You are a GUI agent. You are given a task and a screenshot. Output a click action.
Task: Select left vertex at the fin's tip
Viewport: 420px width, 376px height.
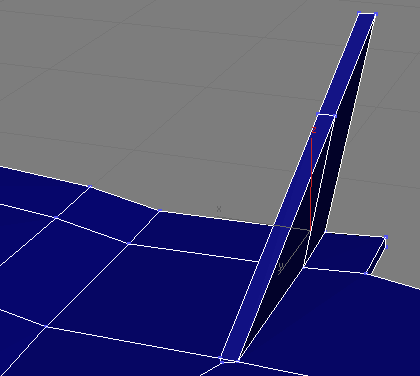coord(359,13)
